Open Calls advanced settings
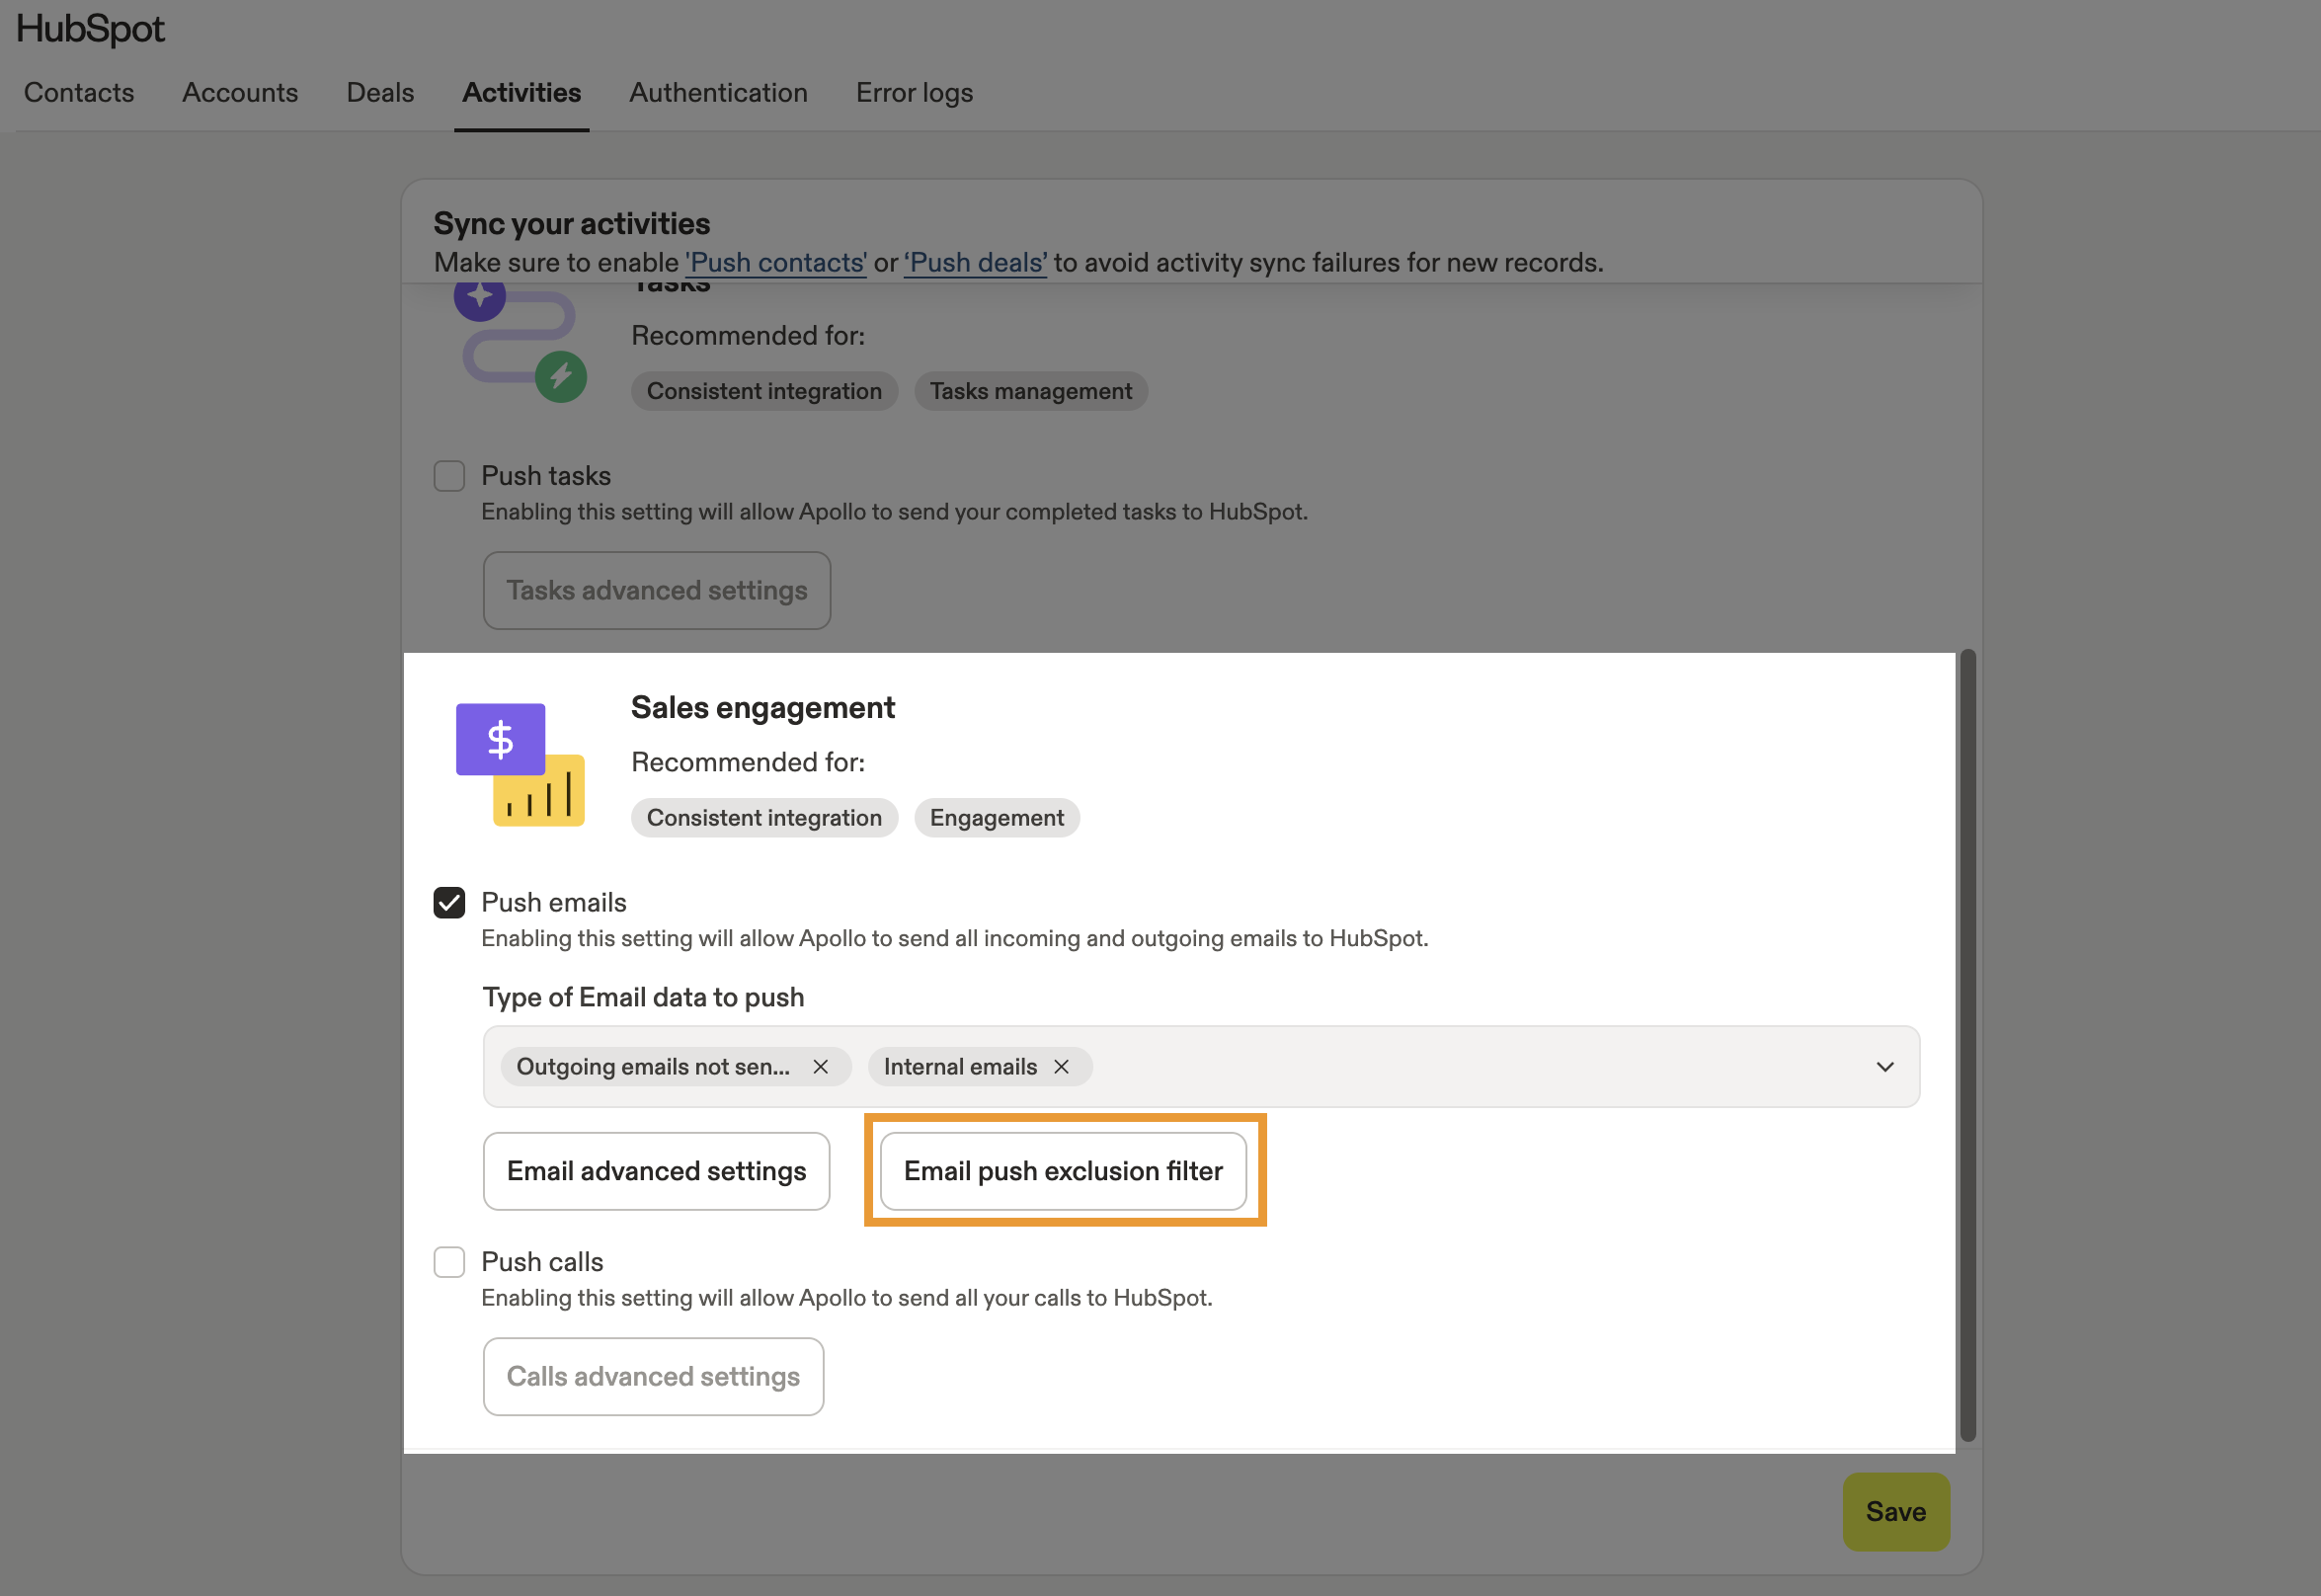 653,1376
